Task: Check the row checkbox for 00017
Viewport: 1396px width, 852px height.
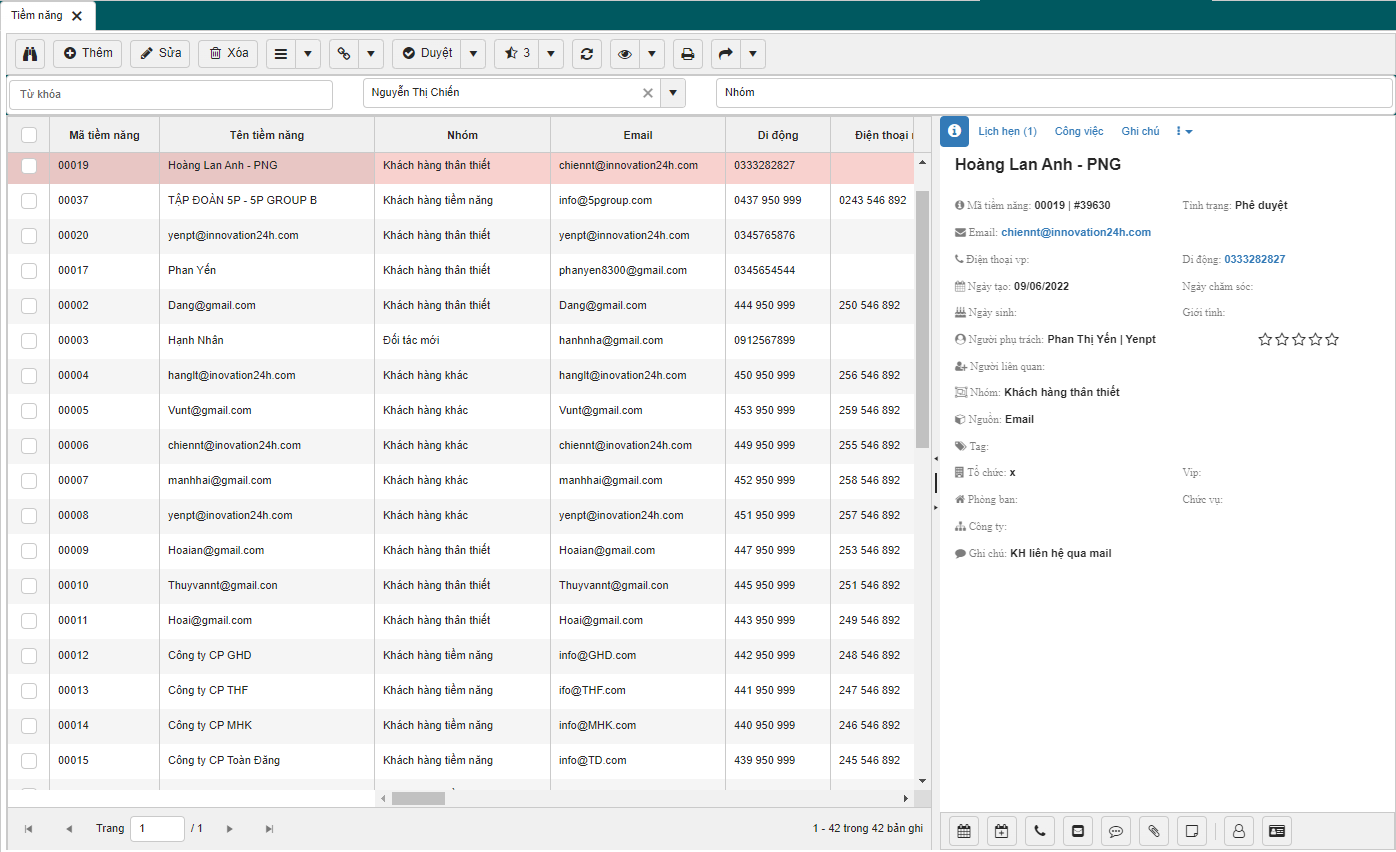Action: pyautogui.click(x=29, y=271)
